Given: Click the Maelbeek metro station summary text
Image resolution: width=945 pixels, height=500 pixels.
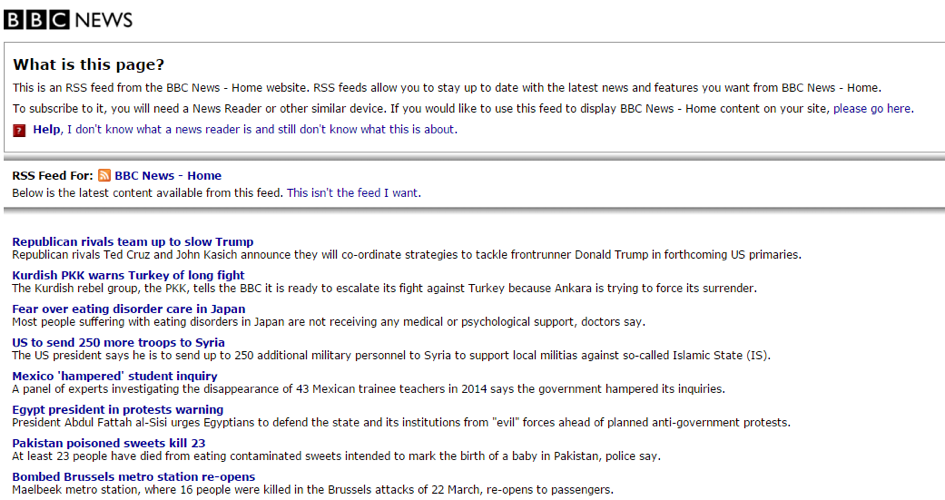Looking at the screenshot, I should [313, 489].
